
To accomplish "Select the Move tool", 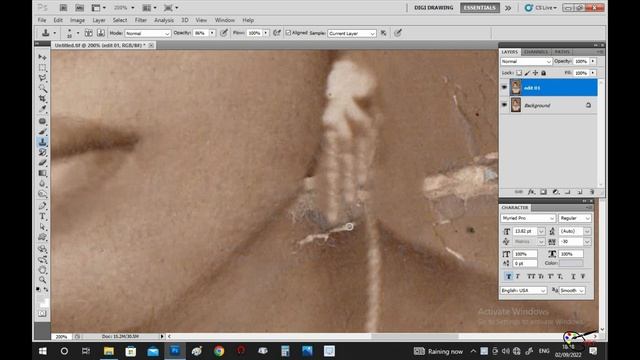I will click(x=42, y=57).
